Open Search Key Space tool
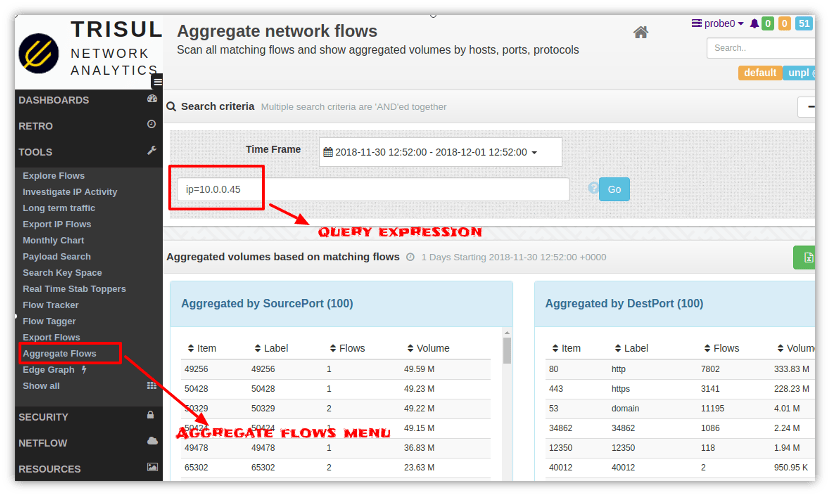The image size is (830, 496). (62, 273)
